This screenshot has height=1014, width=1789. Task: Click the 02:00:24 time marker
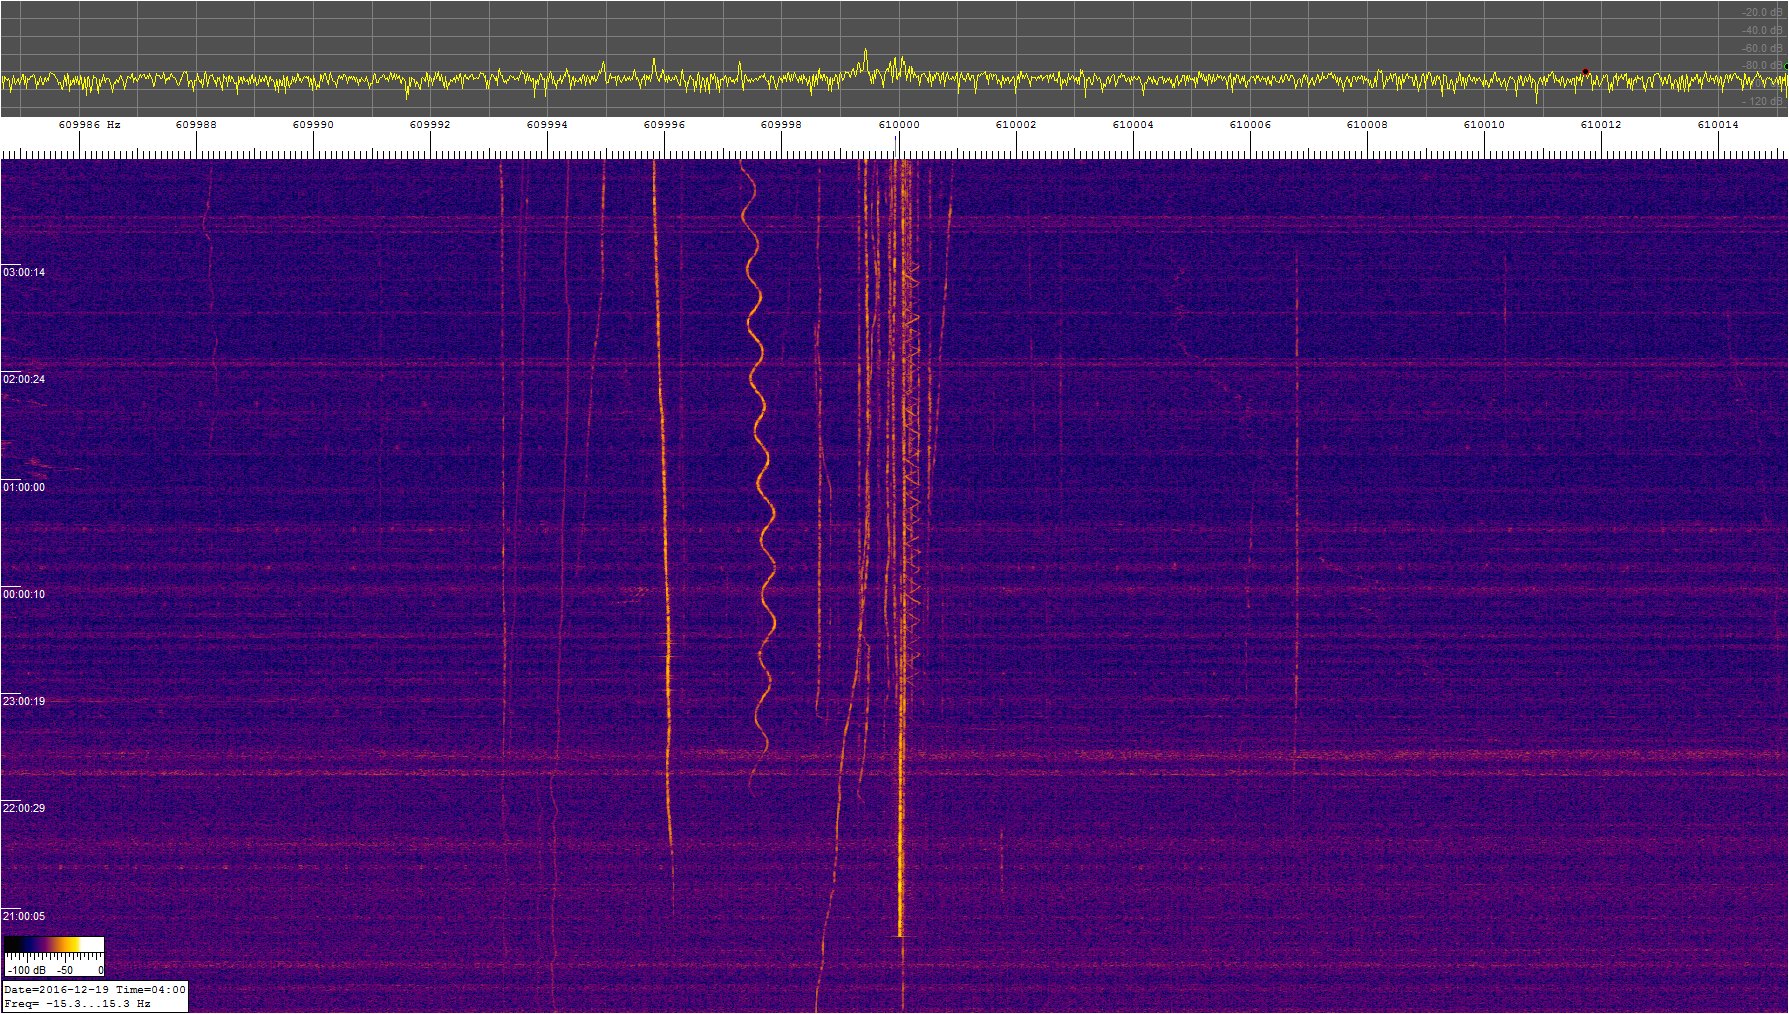24,379
